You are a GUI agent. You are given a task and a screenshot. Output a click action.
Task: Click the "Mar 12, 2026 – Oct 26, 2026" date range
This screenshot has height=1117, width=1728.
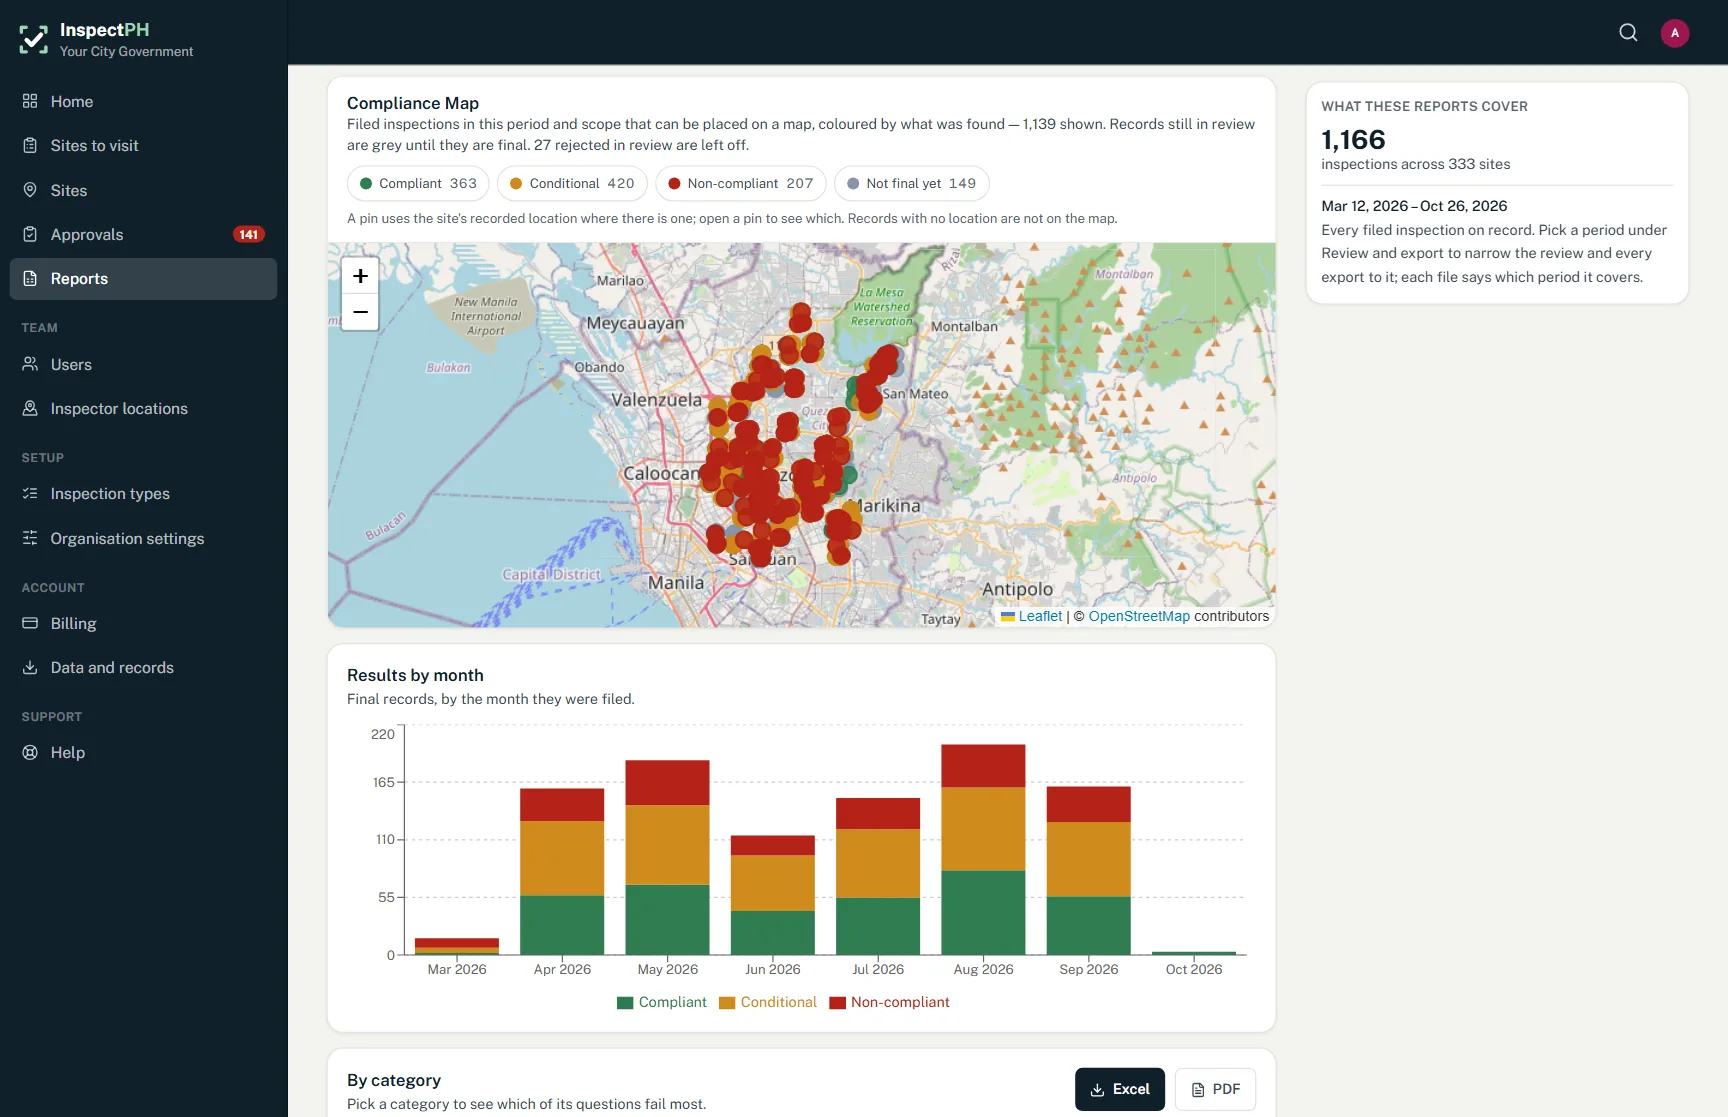(1414, 206)
